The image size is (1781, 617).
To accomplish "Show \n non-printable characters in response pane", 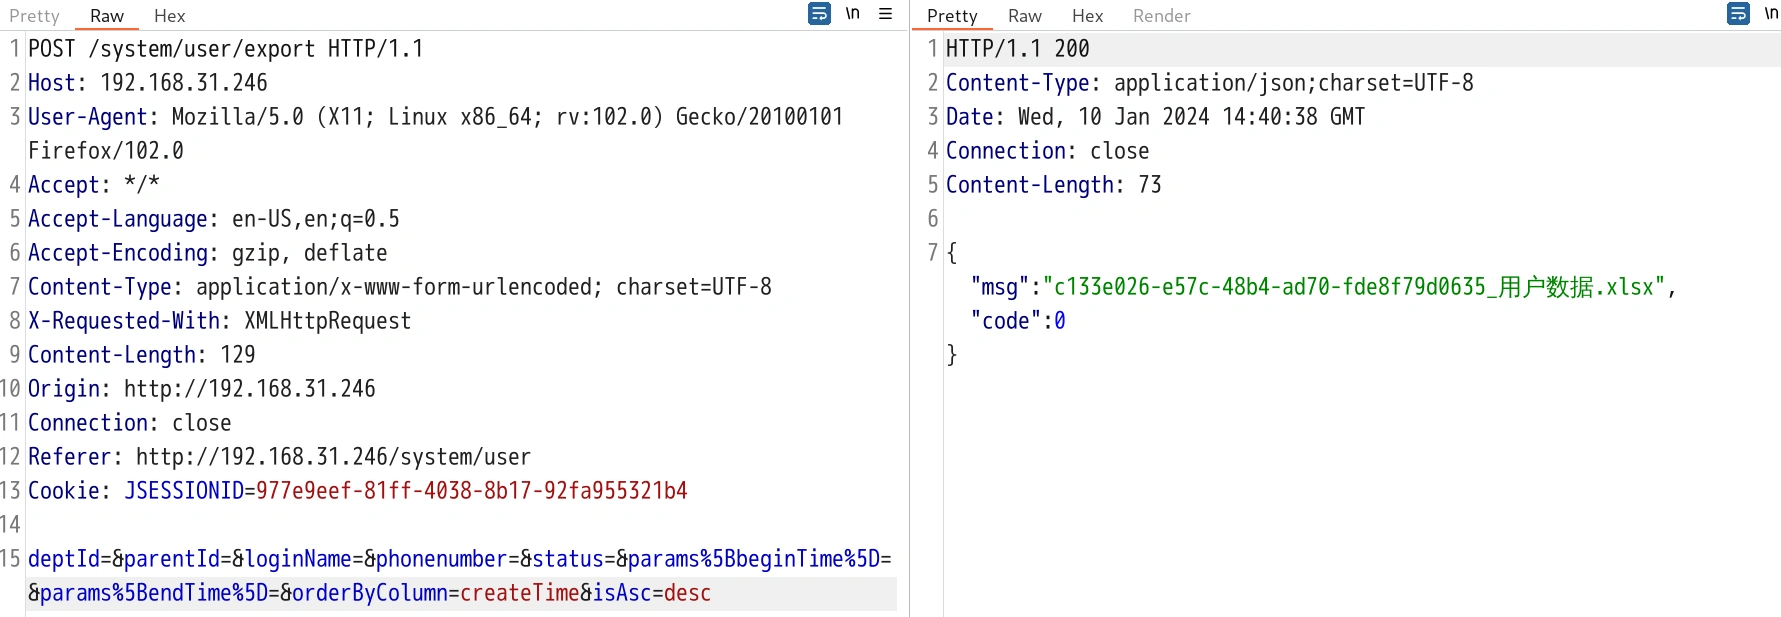I will [1770, 14].
